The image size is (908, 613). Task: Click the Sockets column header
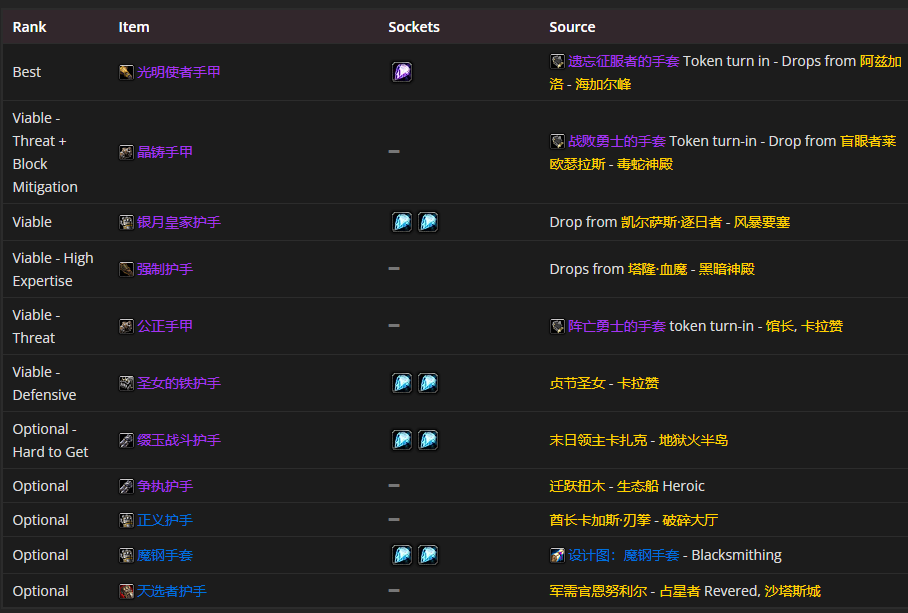(x=413, y=26)
